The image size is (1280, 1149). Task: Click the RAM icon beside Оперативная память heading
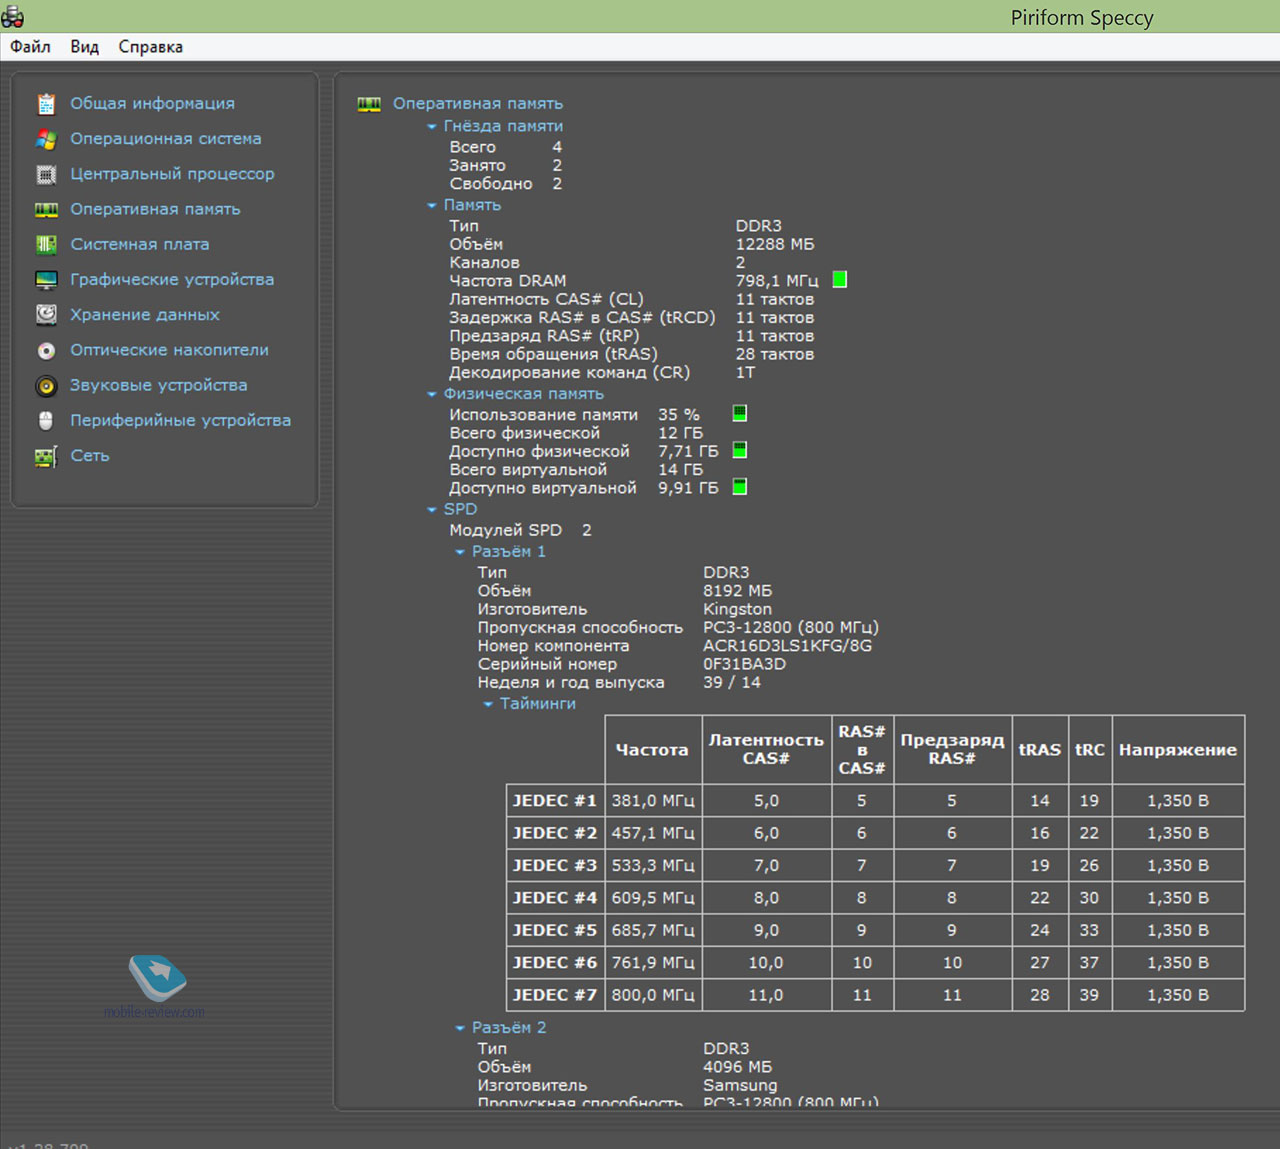[369, 104]
